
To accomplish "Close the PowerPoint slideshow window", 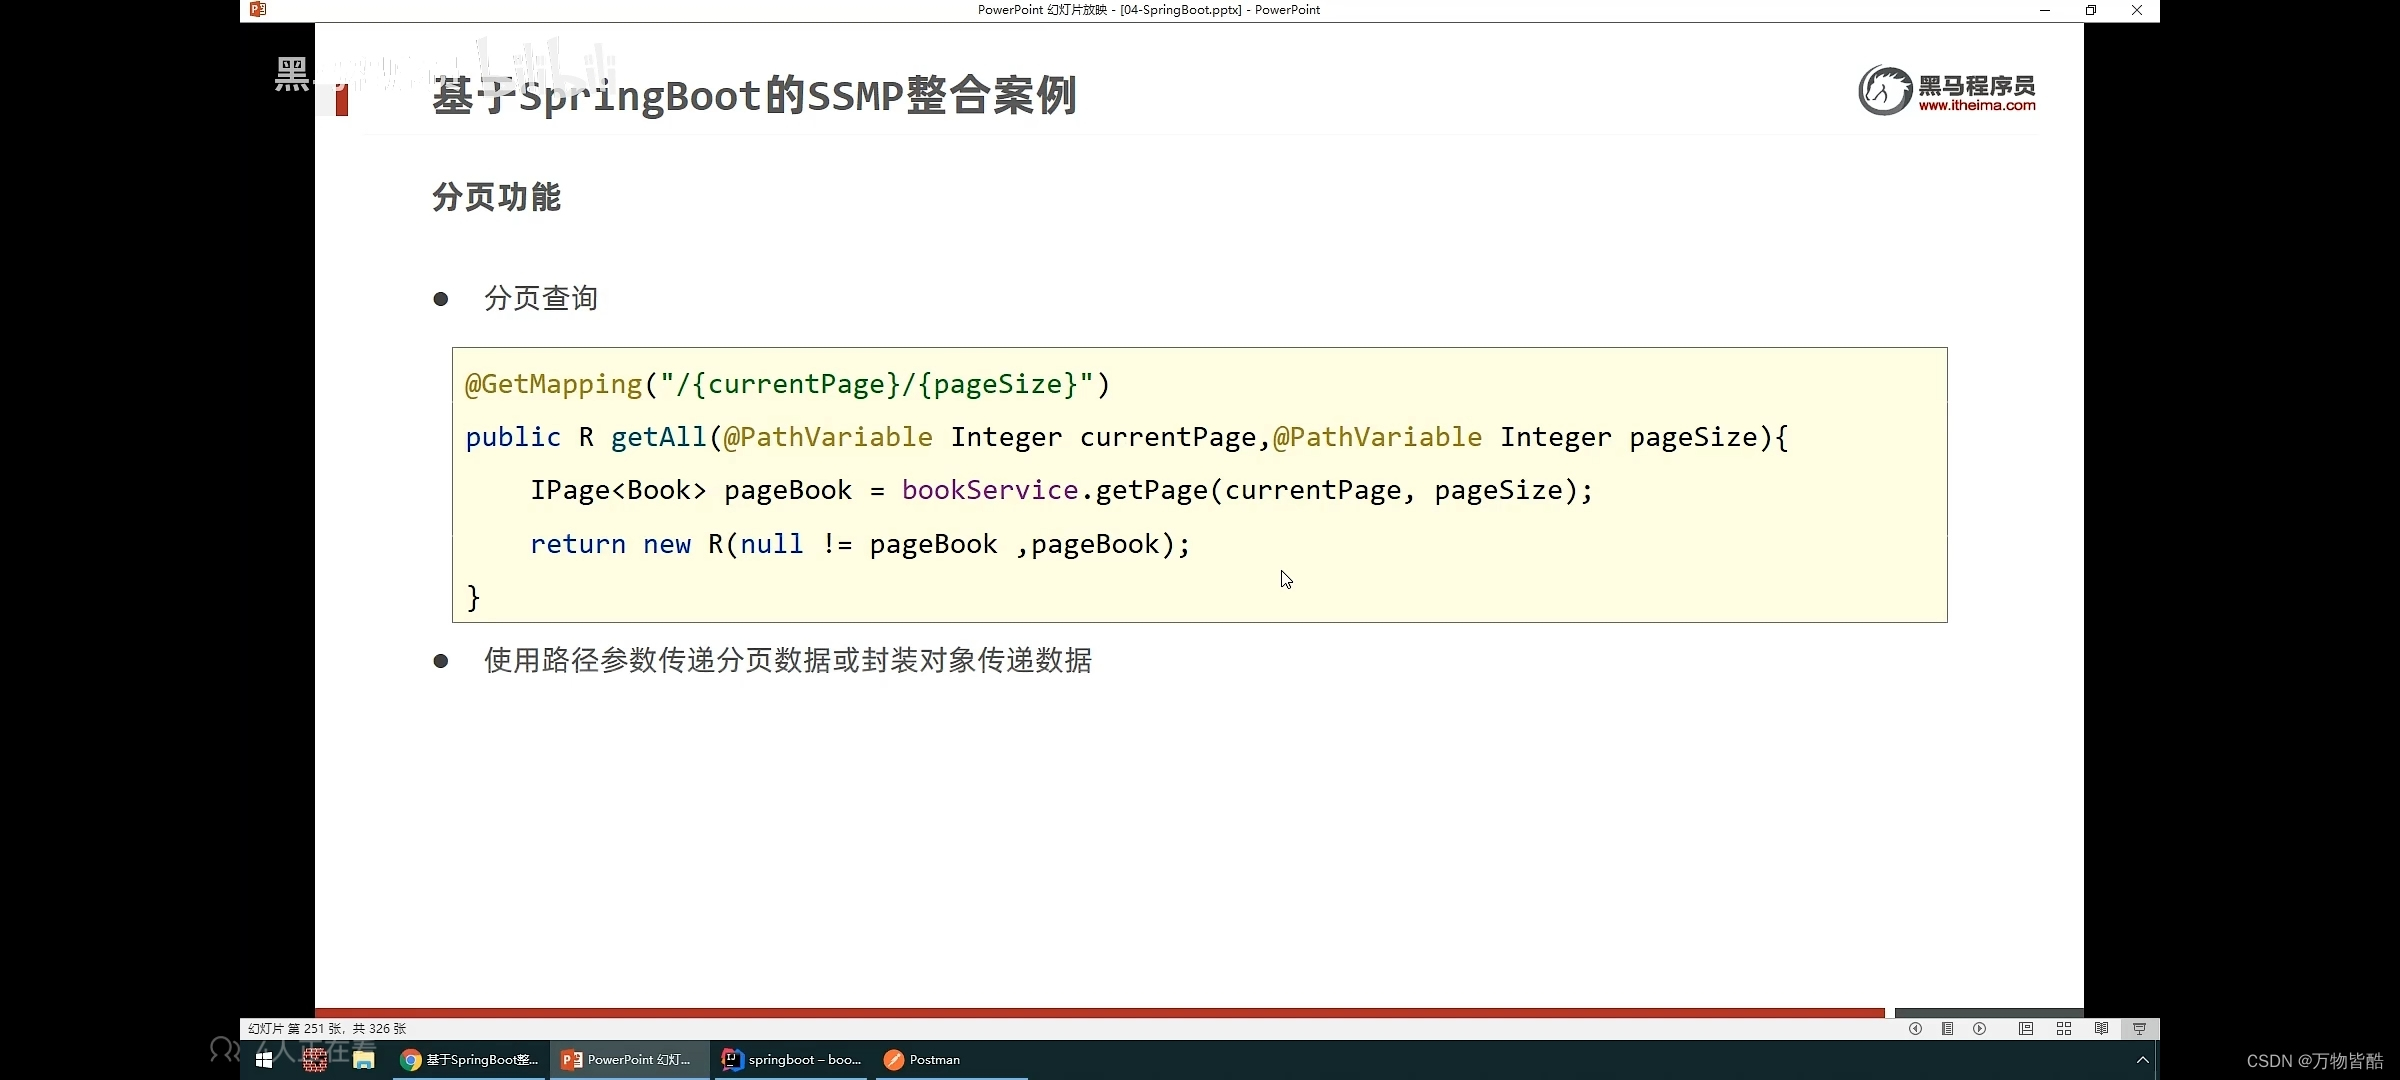I will pyautogui.click(x=2137, y=10).
